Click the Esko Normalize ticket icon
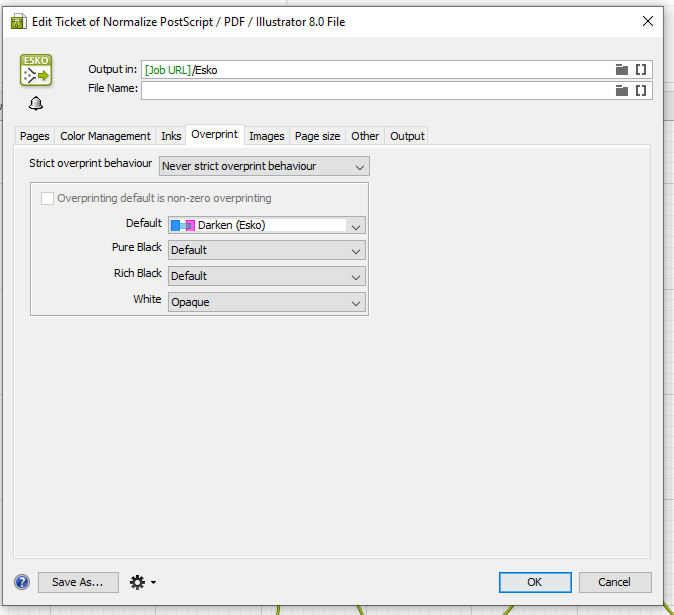674x615 pixels. (36, 70)
